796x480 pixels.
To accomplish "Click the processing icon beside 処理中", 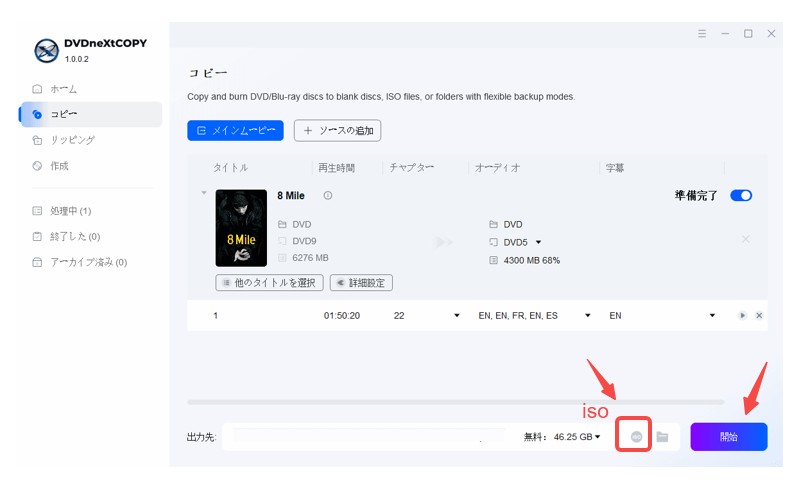I will [37, 211].
